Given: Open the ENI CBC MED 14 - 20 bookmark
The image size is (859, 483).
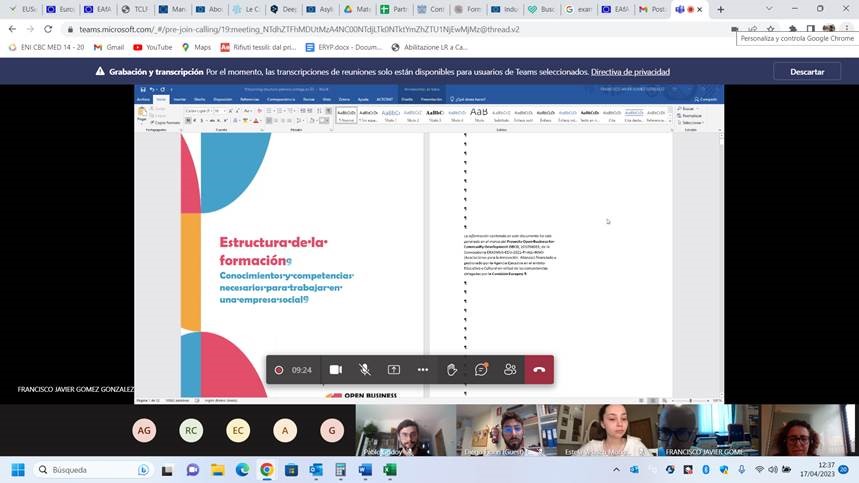Looking at the screenshot, I should point(47,48).
